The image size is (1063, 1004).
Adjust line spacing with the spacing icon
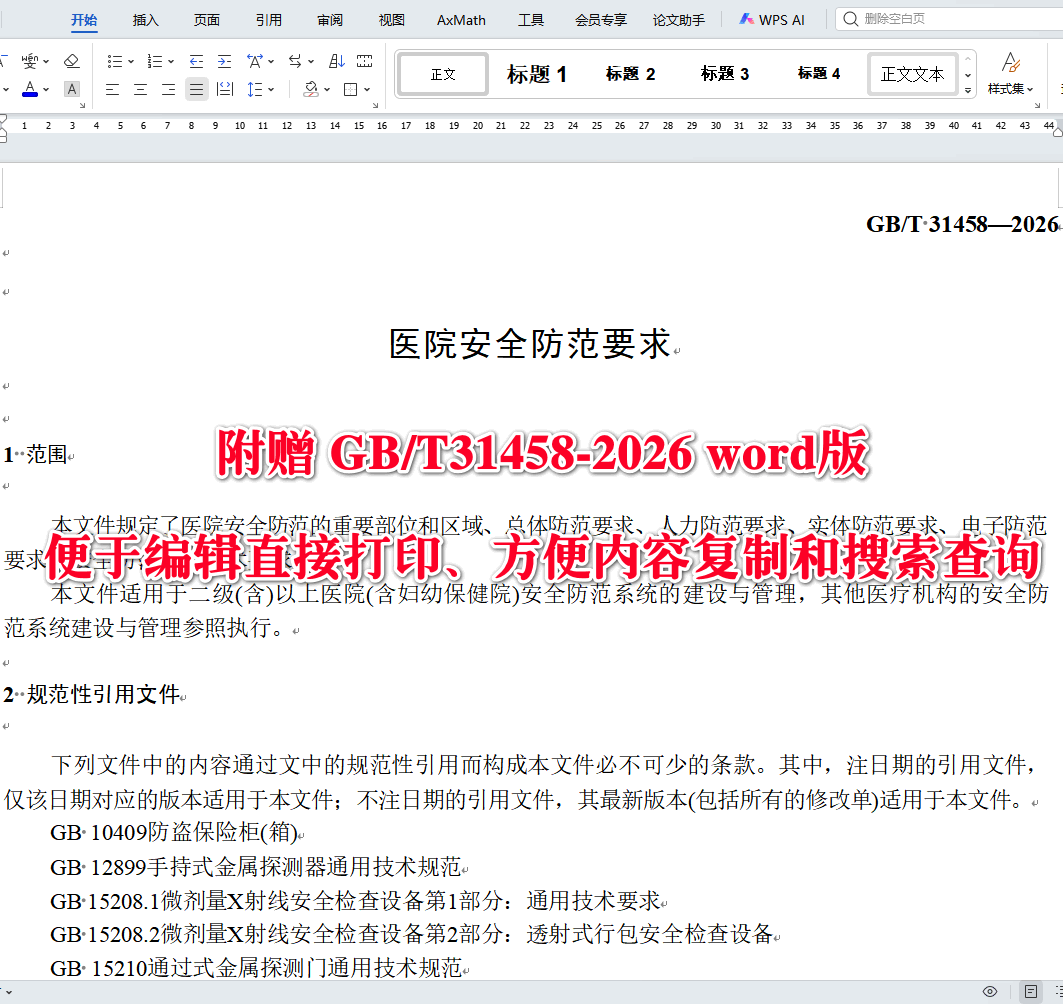click(x=256, y=89)
